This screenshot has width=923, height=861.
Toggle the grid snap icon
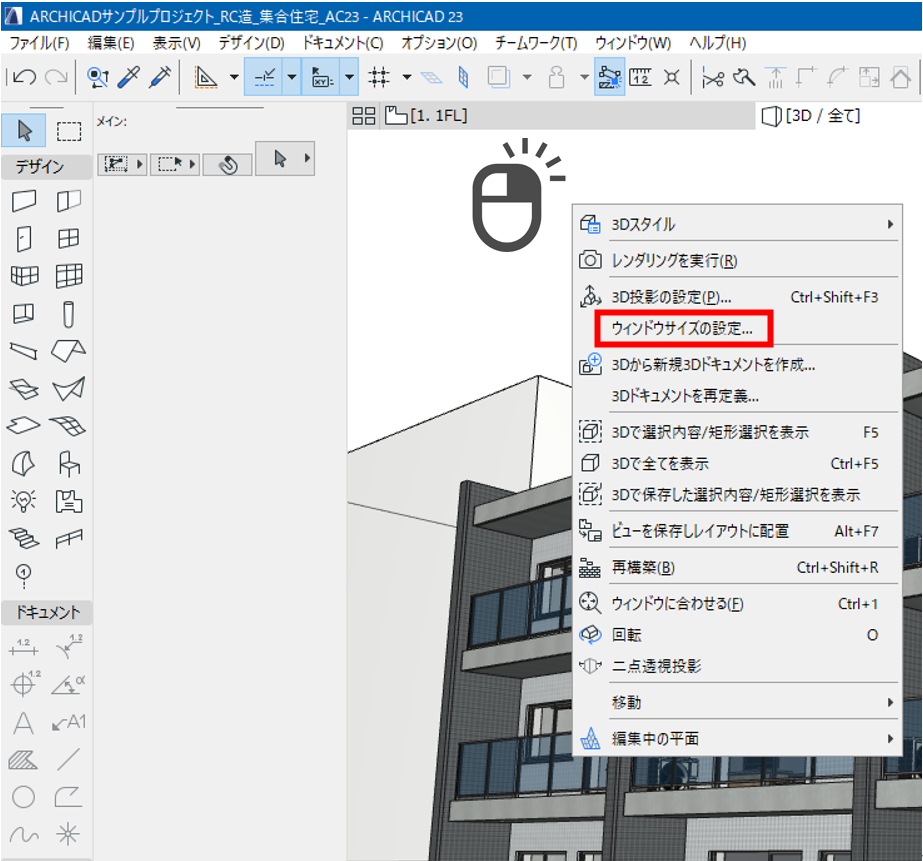point(379,77)
